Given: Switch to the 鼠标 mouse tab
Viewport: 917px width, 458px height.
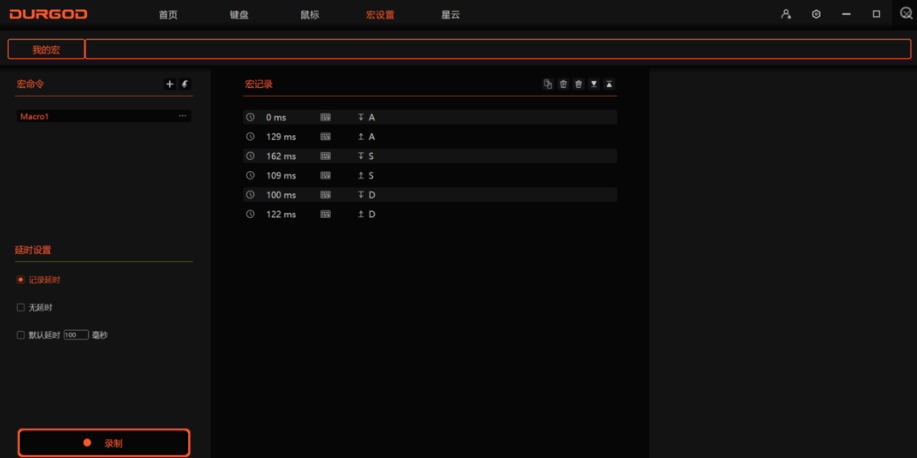Looking at the screenshot, I should click(310, 15).
